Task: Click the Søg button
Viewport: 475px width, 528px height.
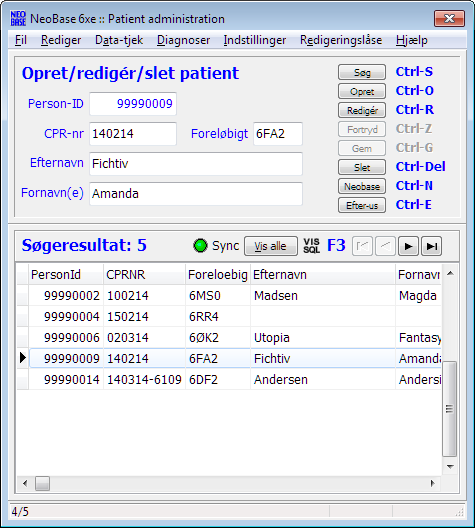Action: pyautogui.click(x=362, y=72)
